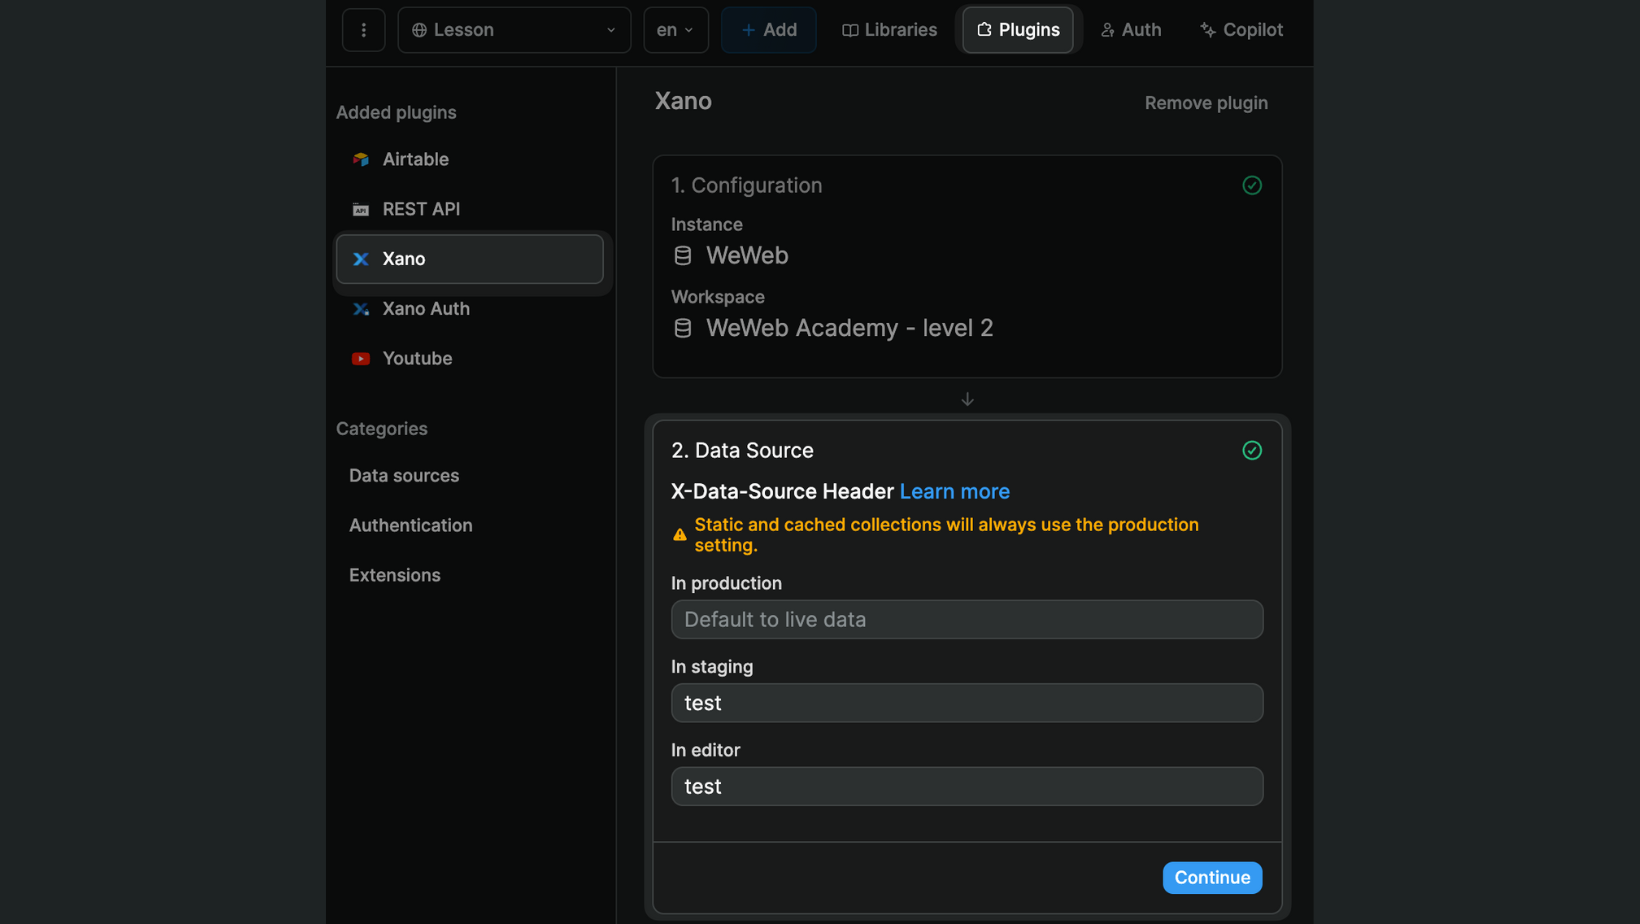Click the In staging test input field

click(966, 703)
